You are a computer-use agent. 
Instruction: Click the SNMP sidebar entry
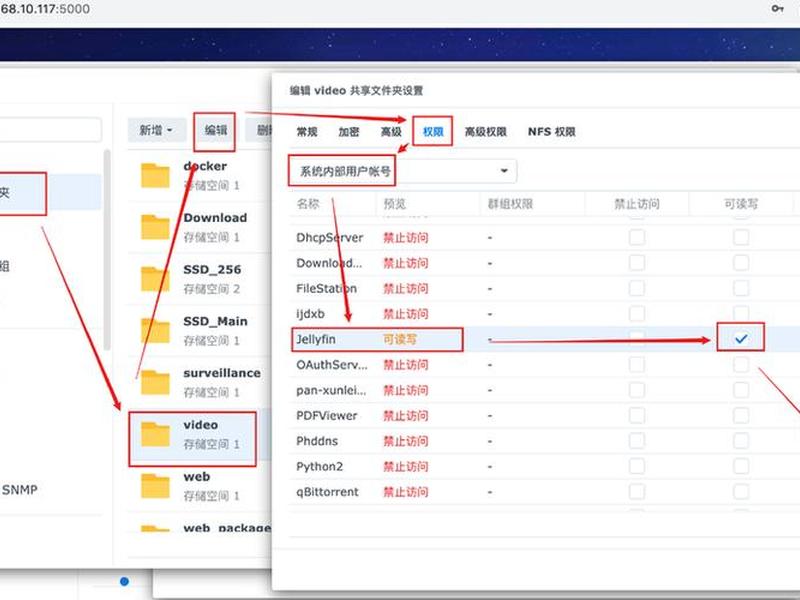(x=19, y=490)
